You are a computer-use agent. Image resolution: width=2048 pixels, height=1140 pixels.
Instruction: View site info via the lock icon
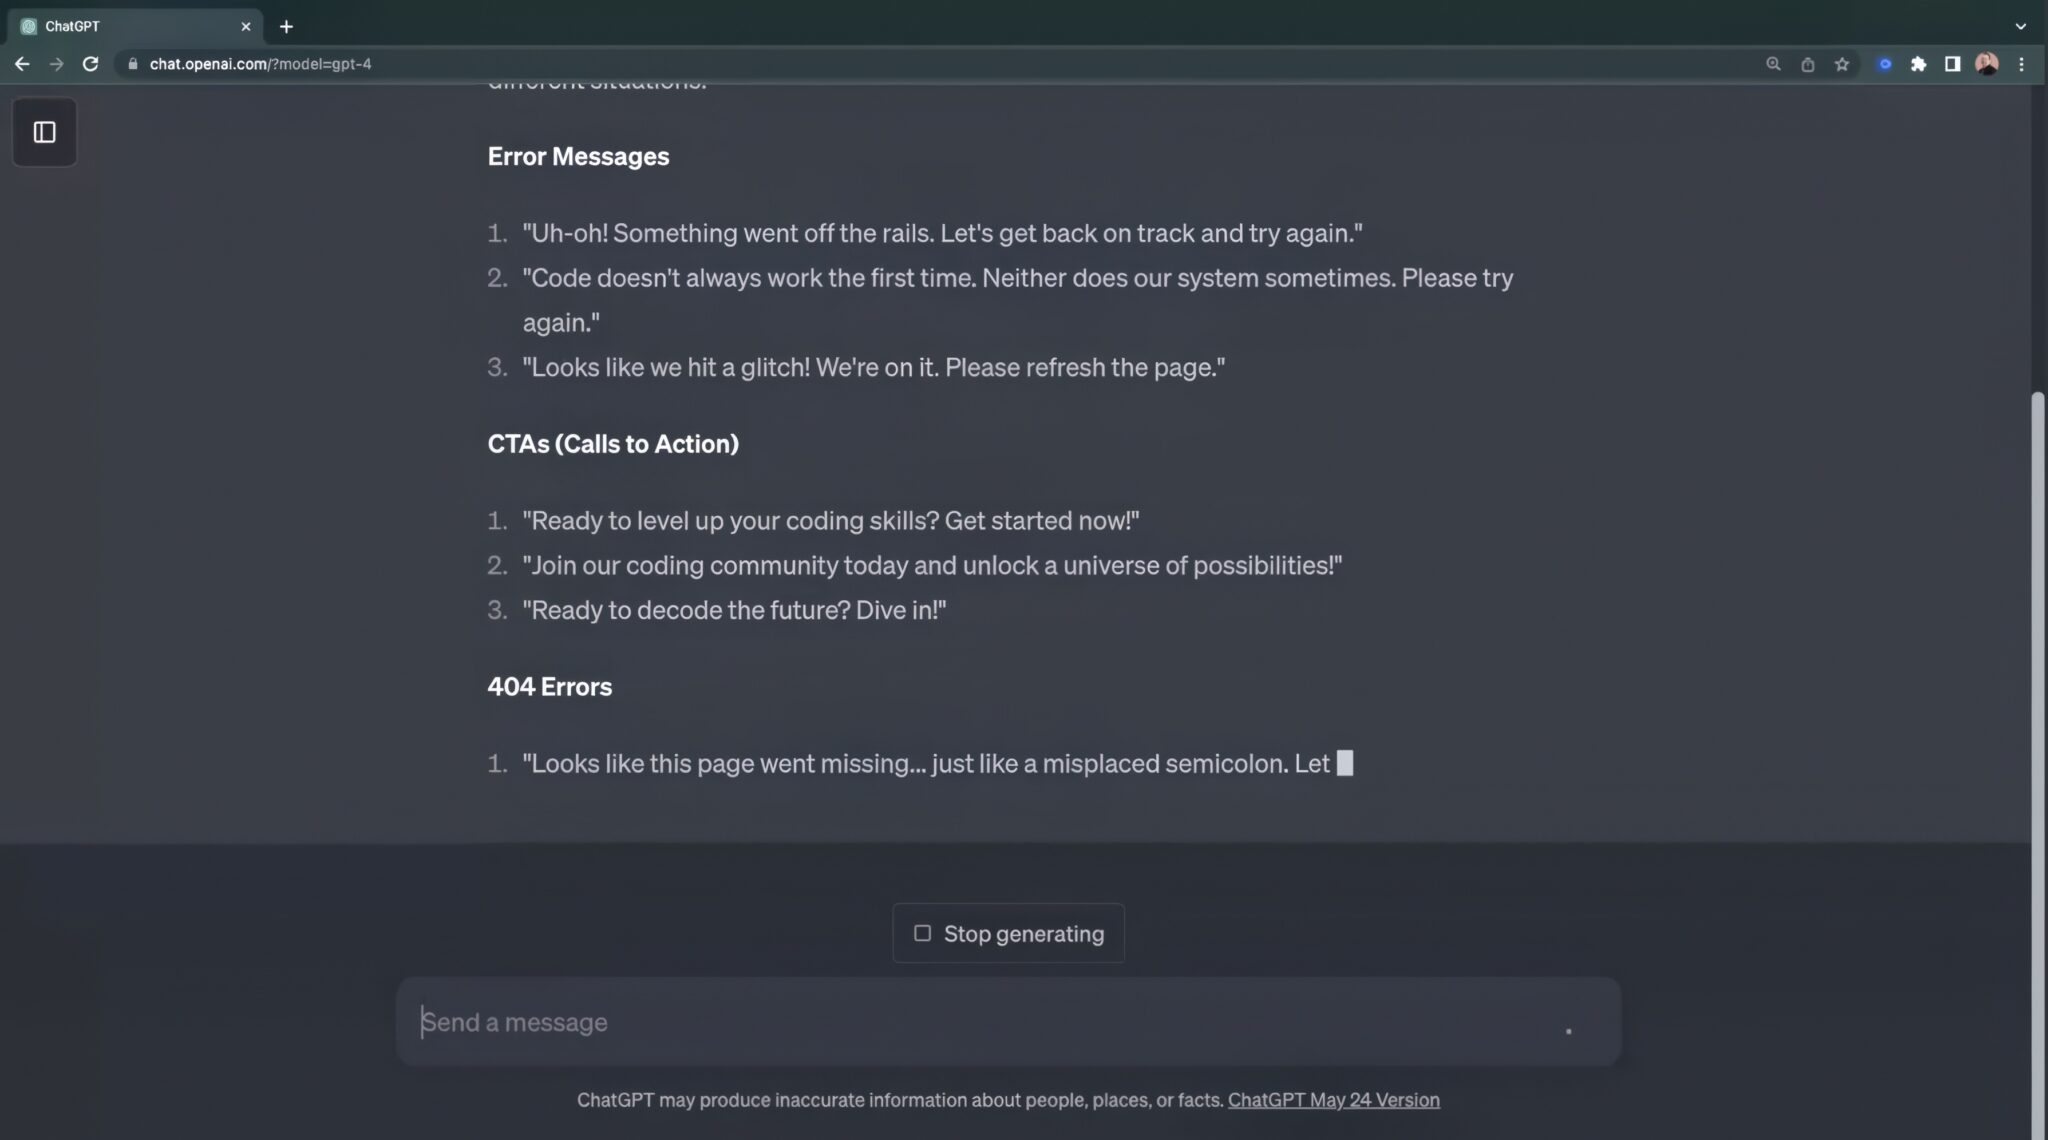pos(132,64)
